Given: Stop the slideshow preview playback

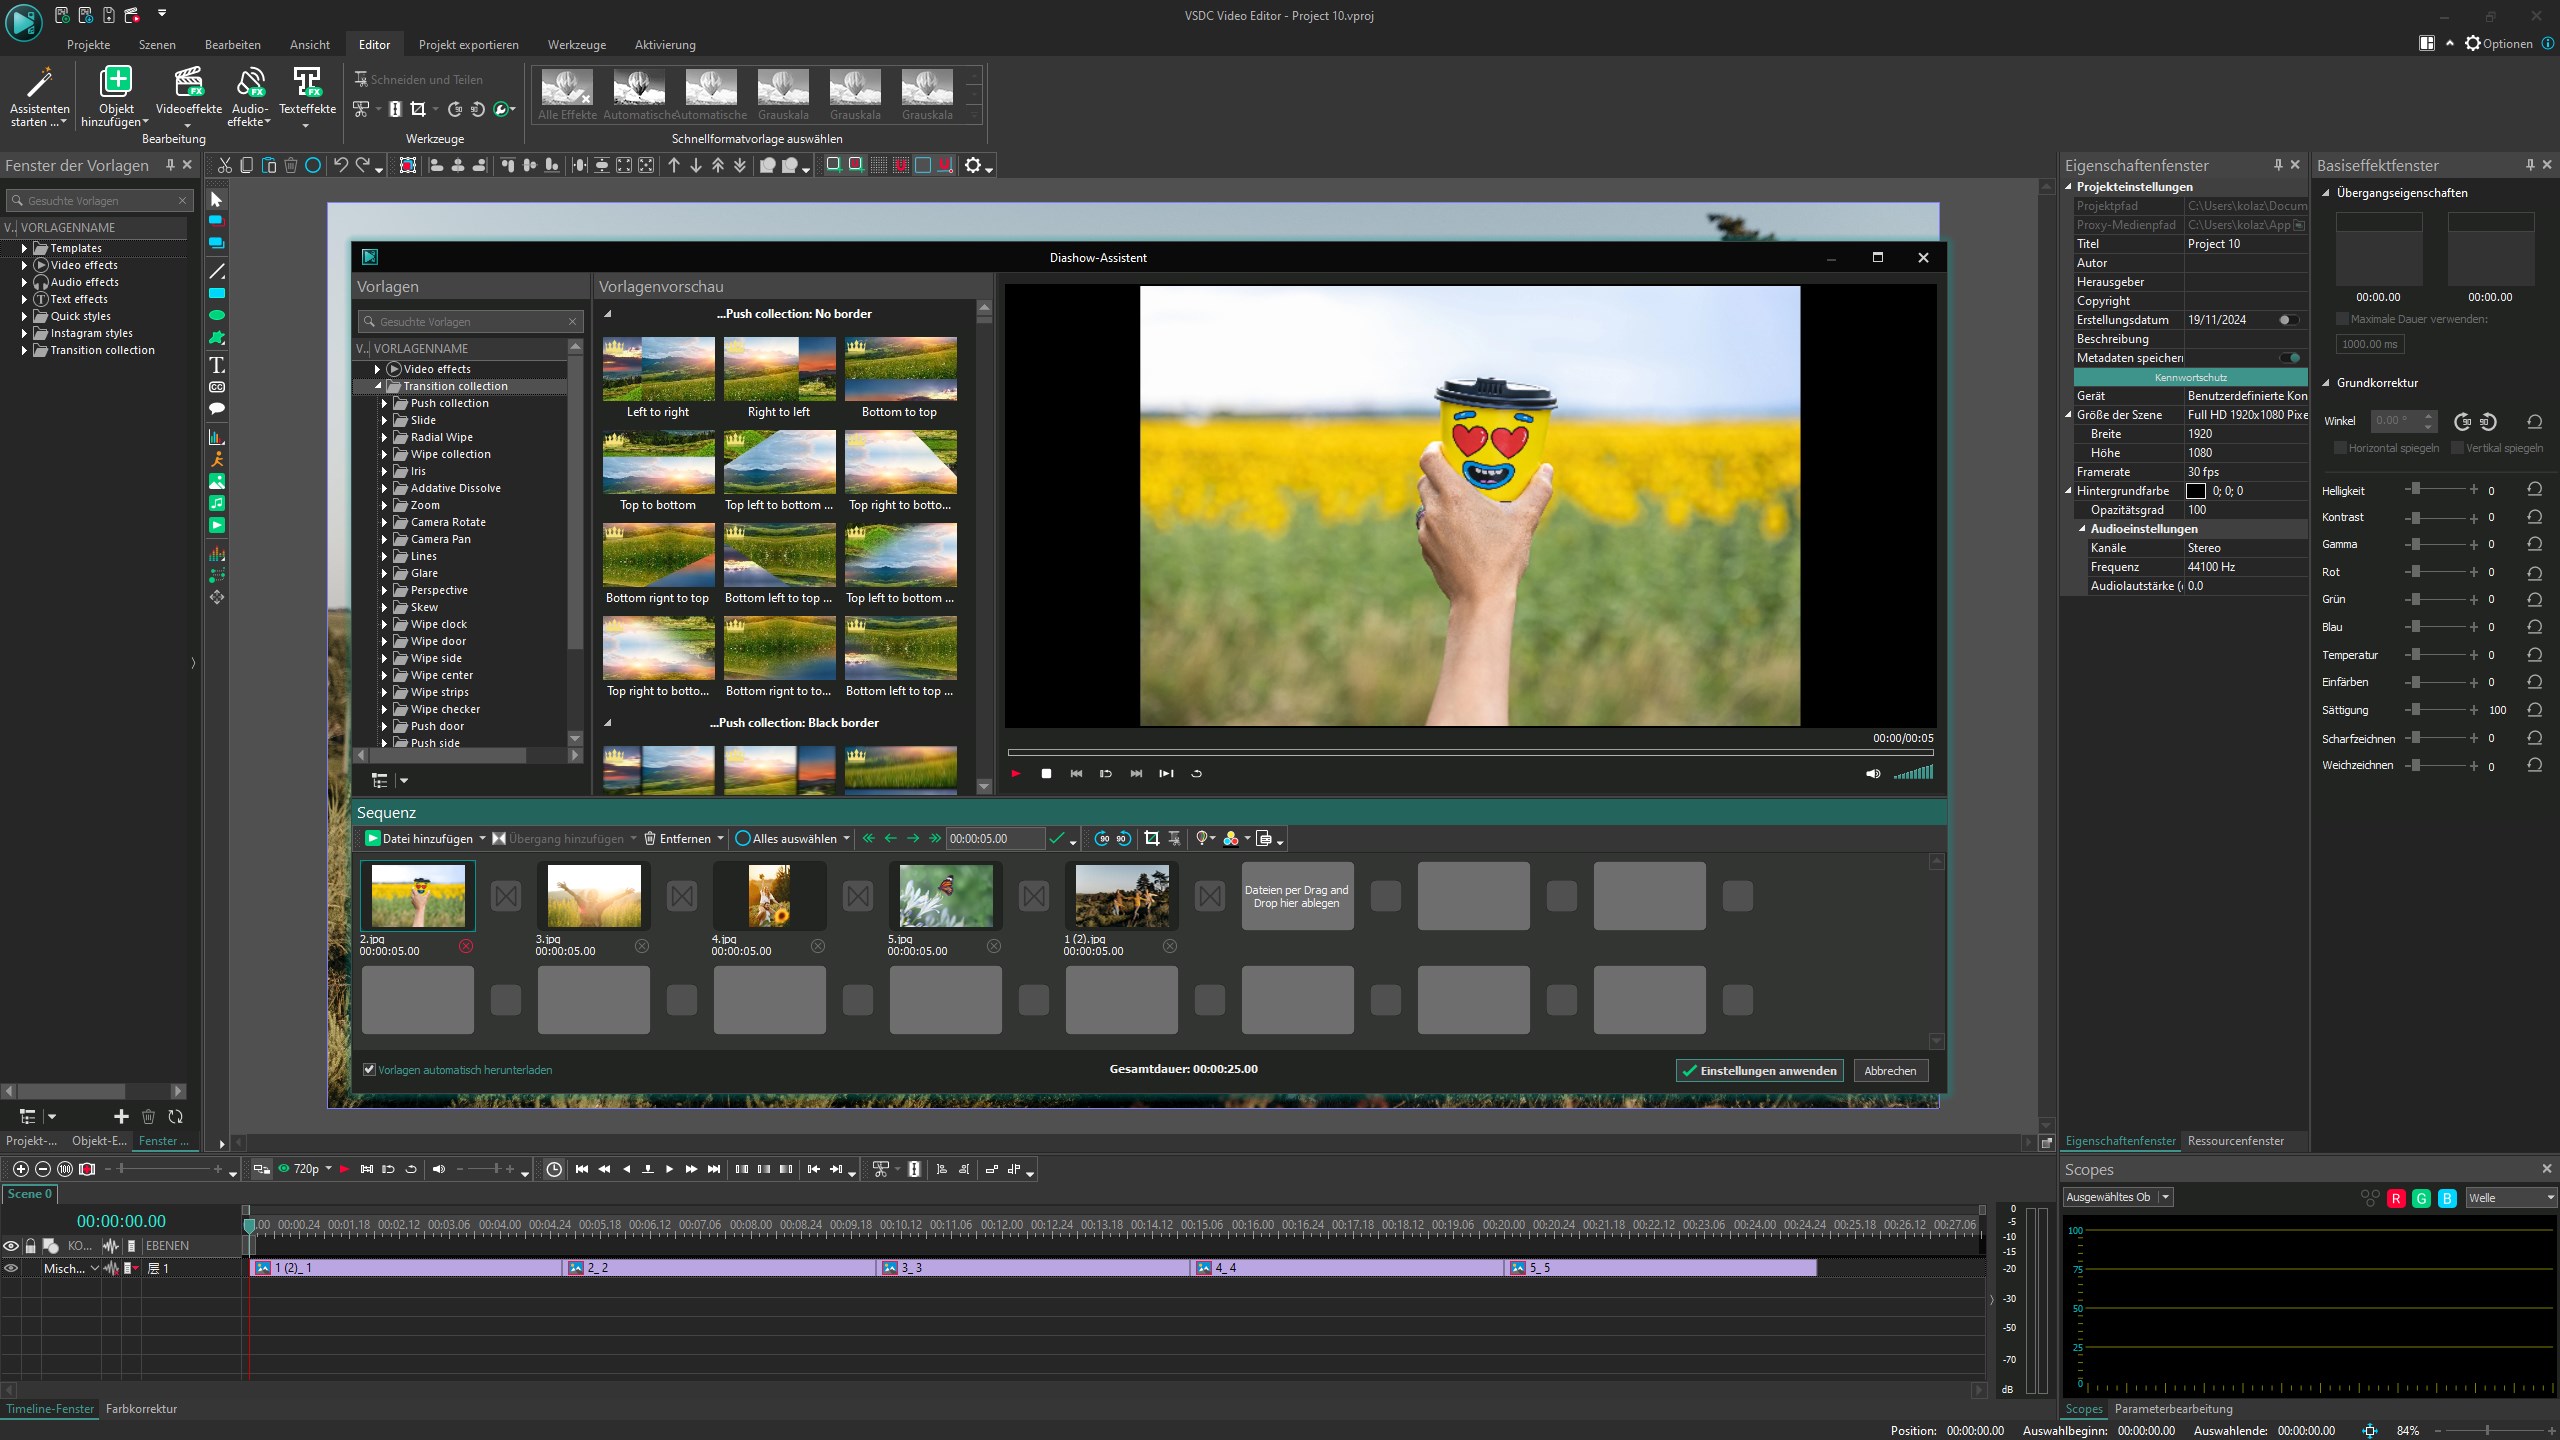Looking at the screenshot, I should (1046, 773).
